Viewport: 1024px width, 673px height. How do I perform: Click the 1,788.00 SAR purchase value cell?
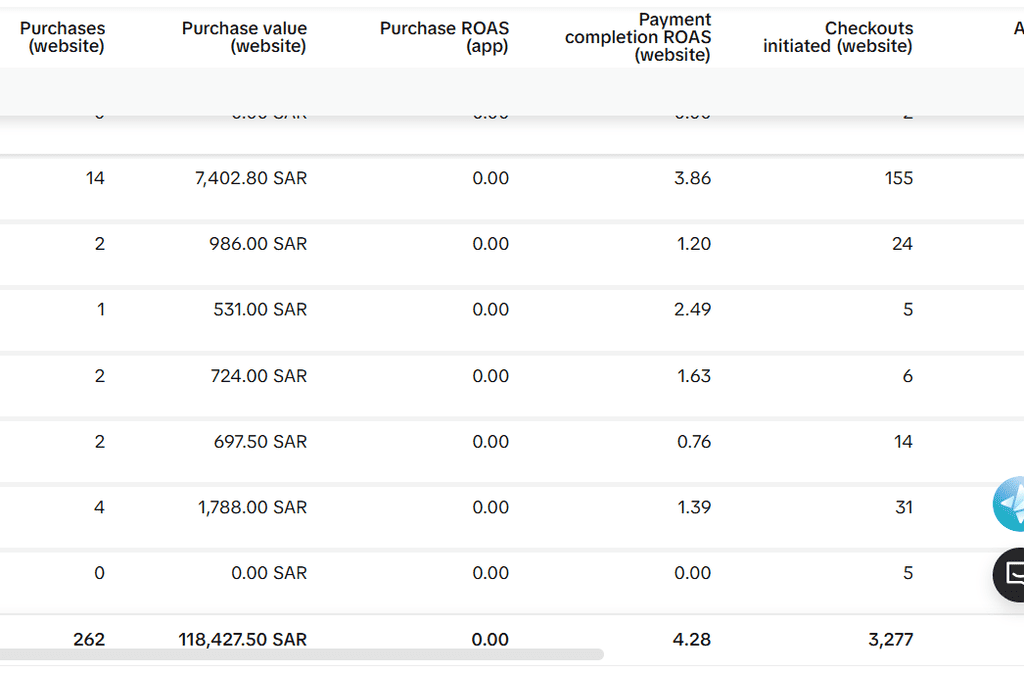pyautogui.click(x=252, y=508)
